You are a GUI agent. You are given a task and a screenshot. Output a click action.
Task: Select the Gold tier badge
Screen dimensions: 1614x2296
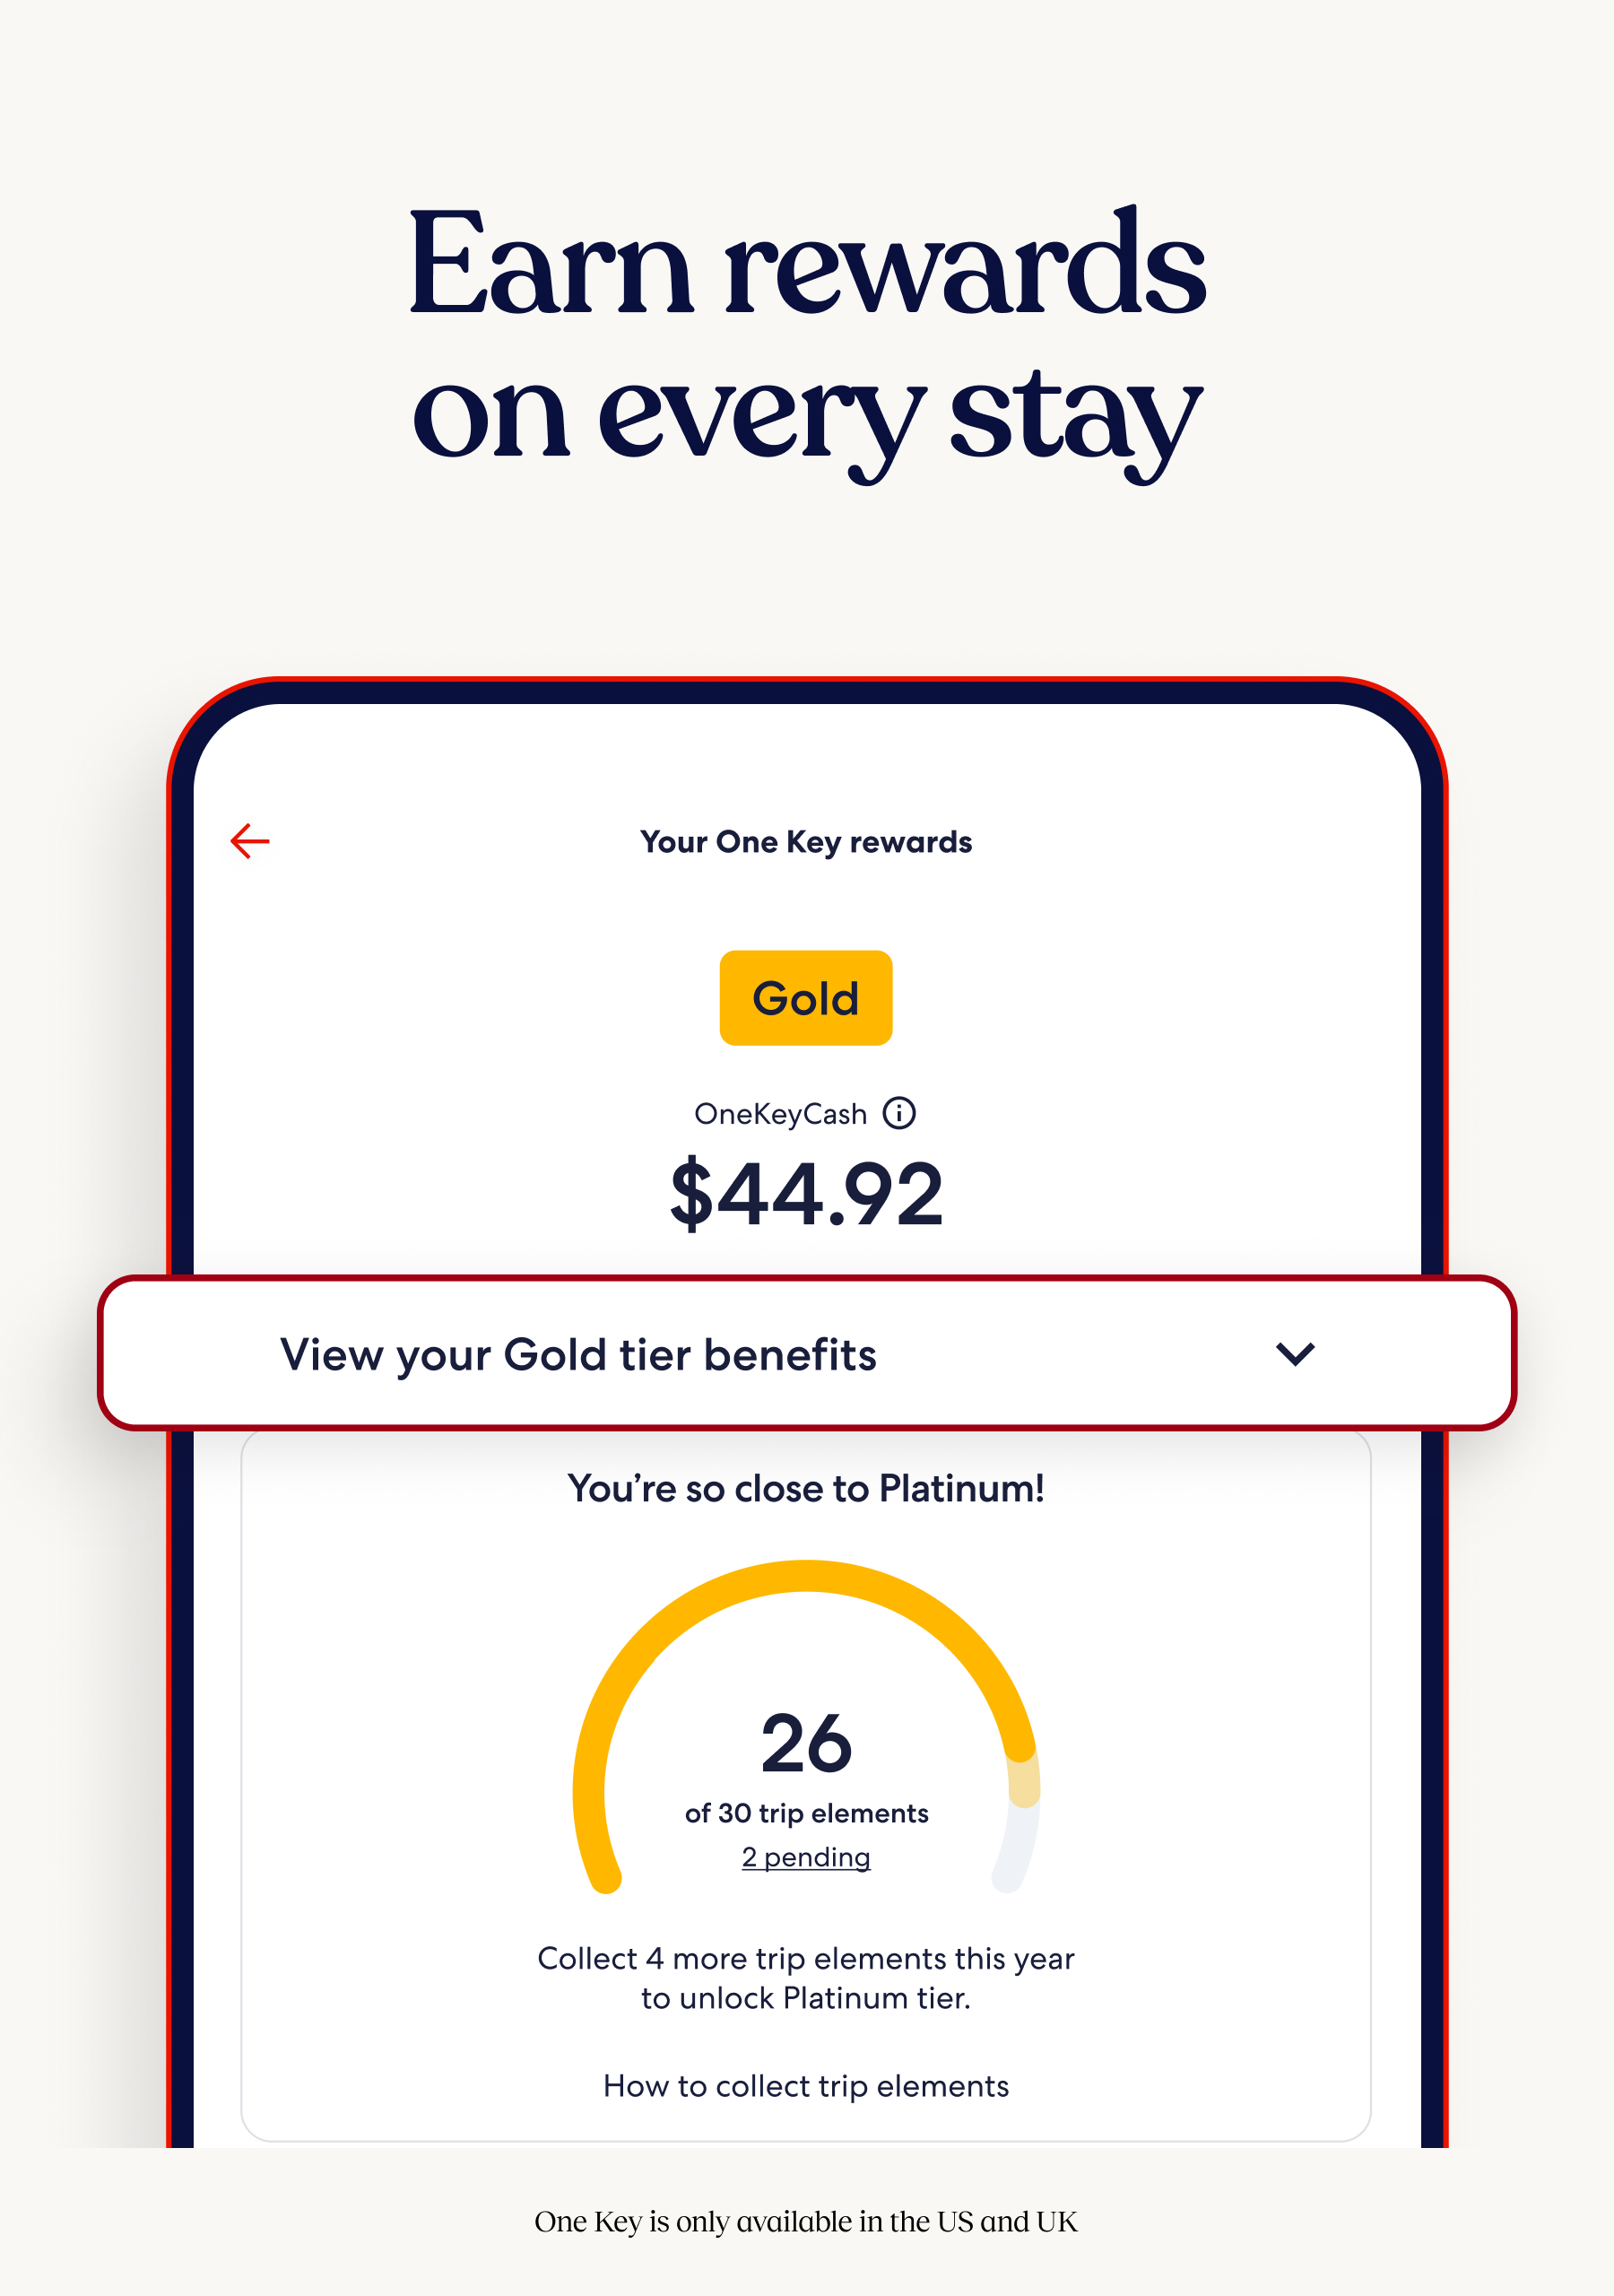pos(806,998)
